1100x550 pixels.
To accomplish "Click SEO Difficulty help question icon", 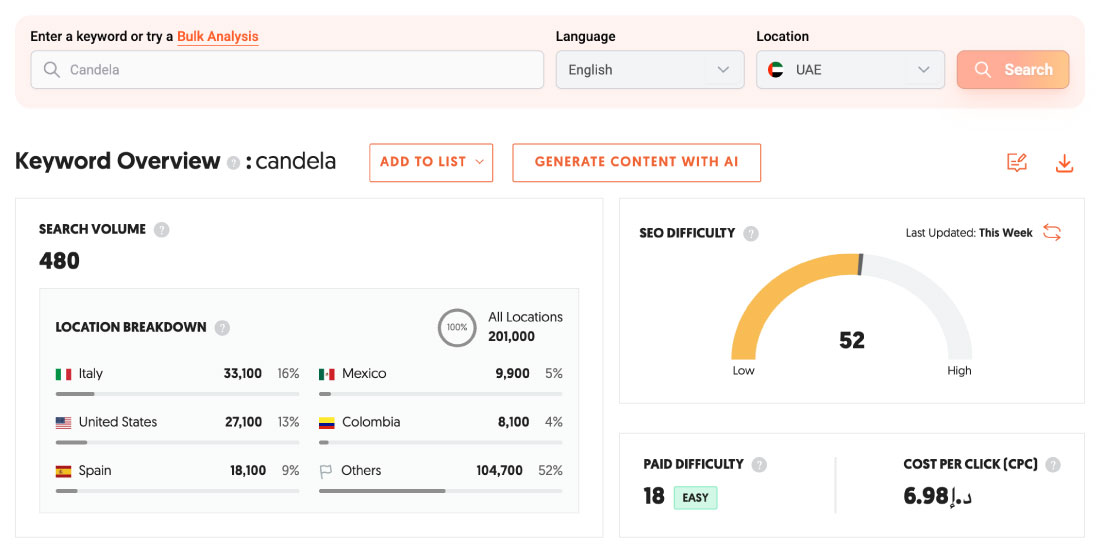I will (751, 234).
